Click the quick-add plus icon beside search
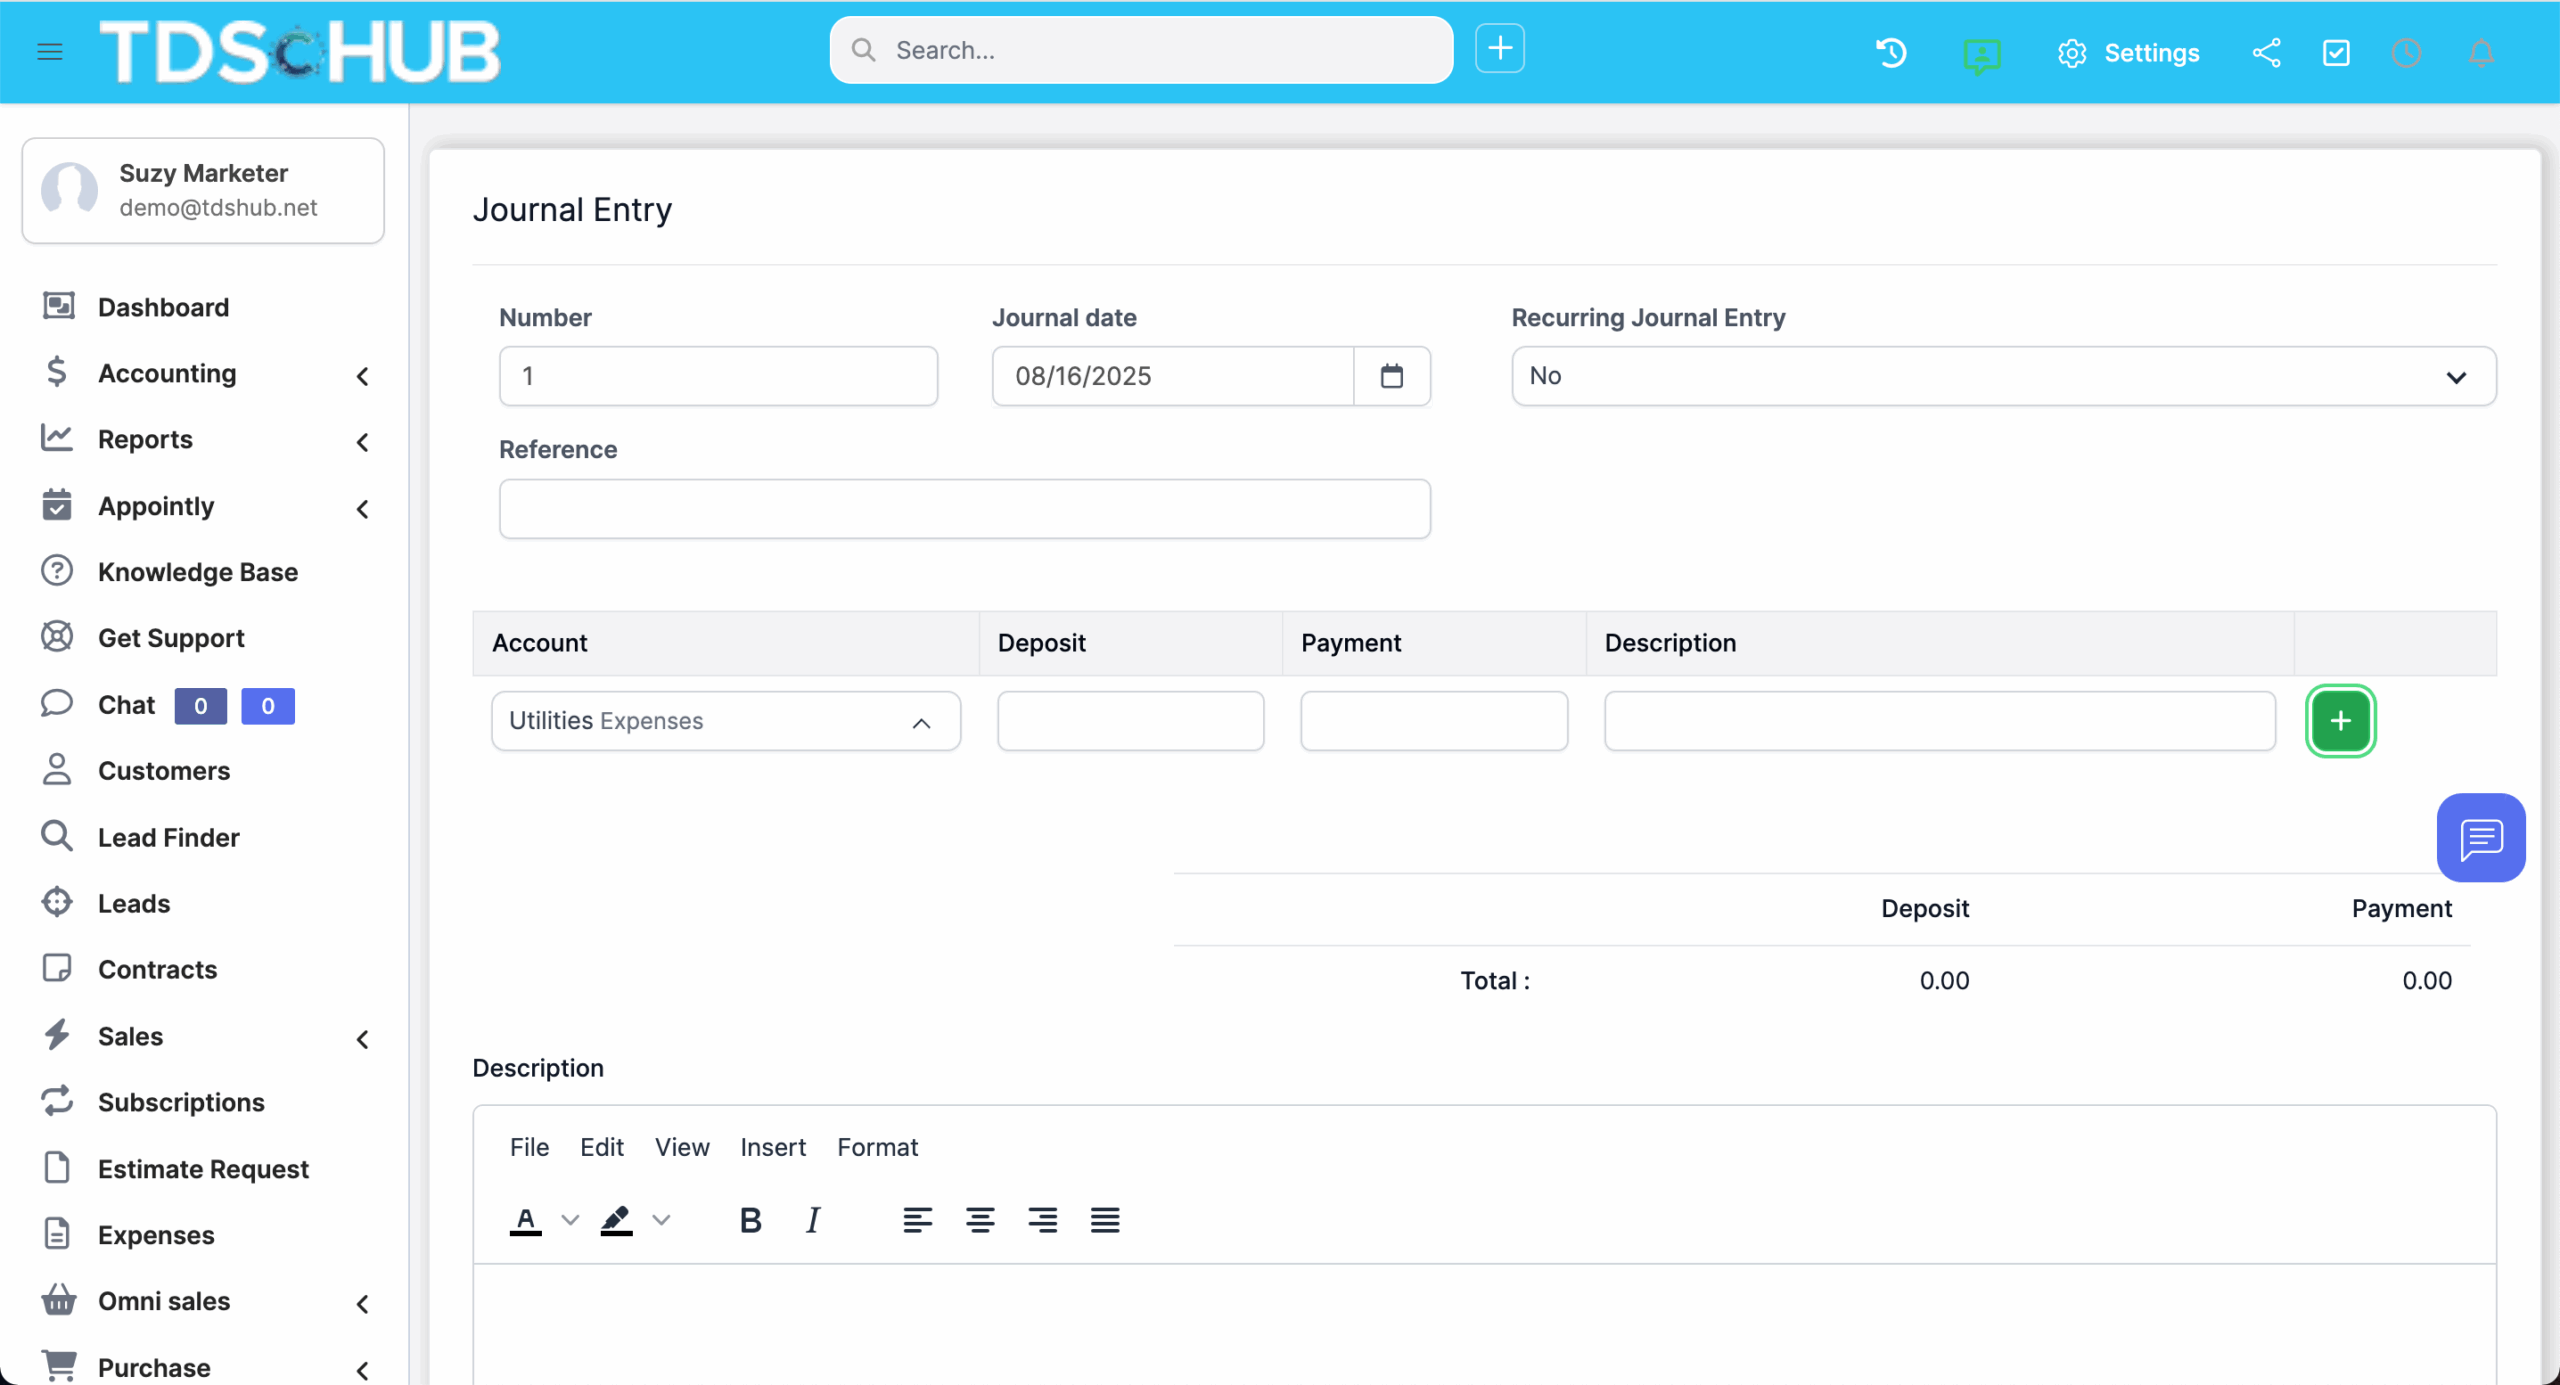Image resolution: width=2560 pixels, height=1385 pixels. tap(1499, 49)
